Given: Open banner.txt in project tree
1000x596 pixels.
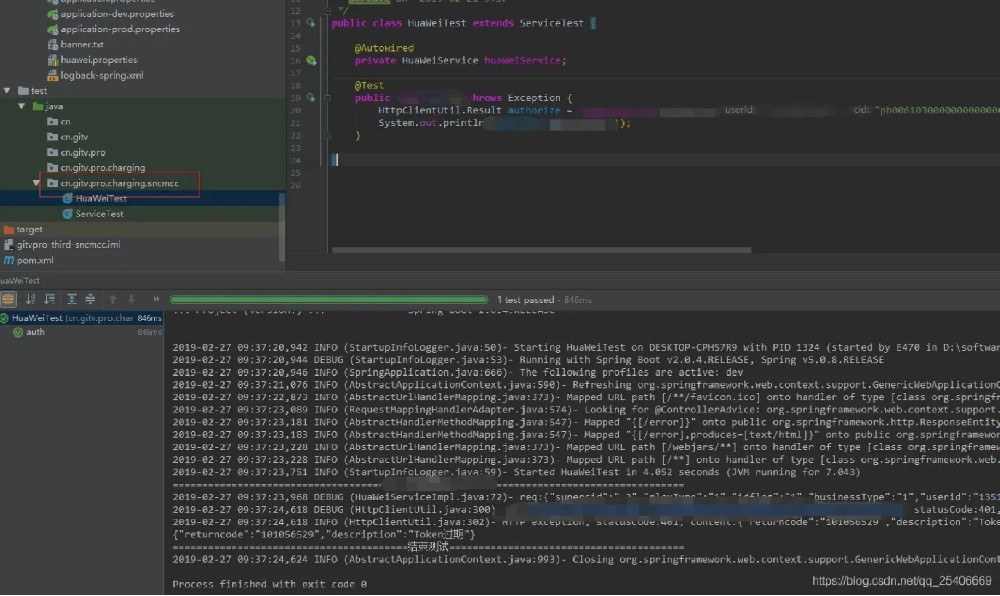Looking at the screenshot, I should [82, 44].
